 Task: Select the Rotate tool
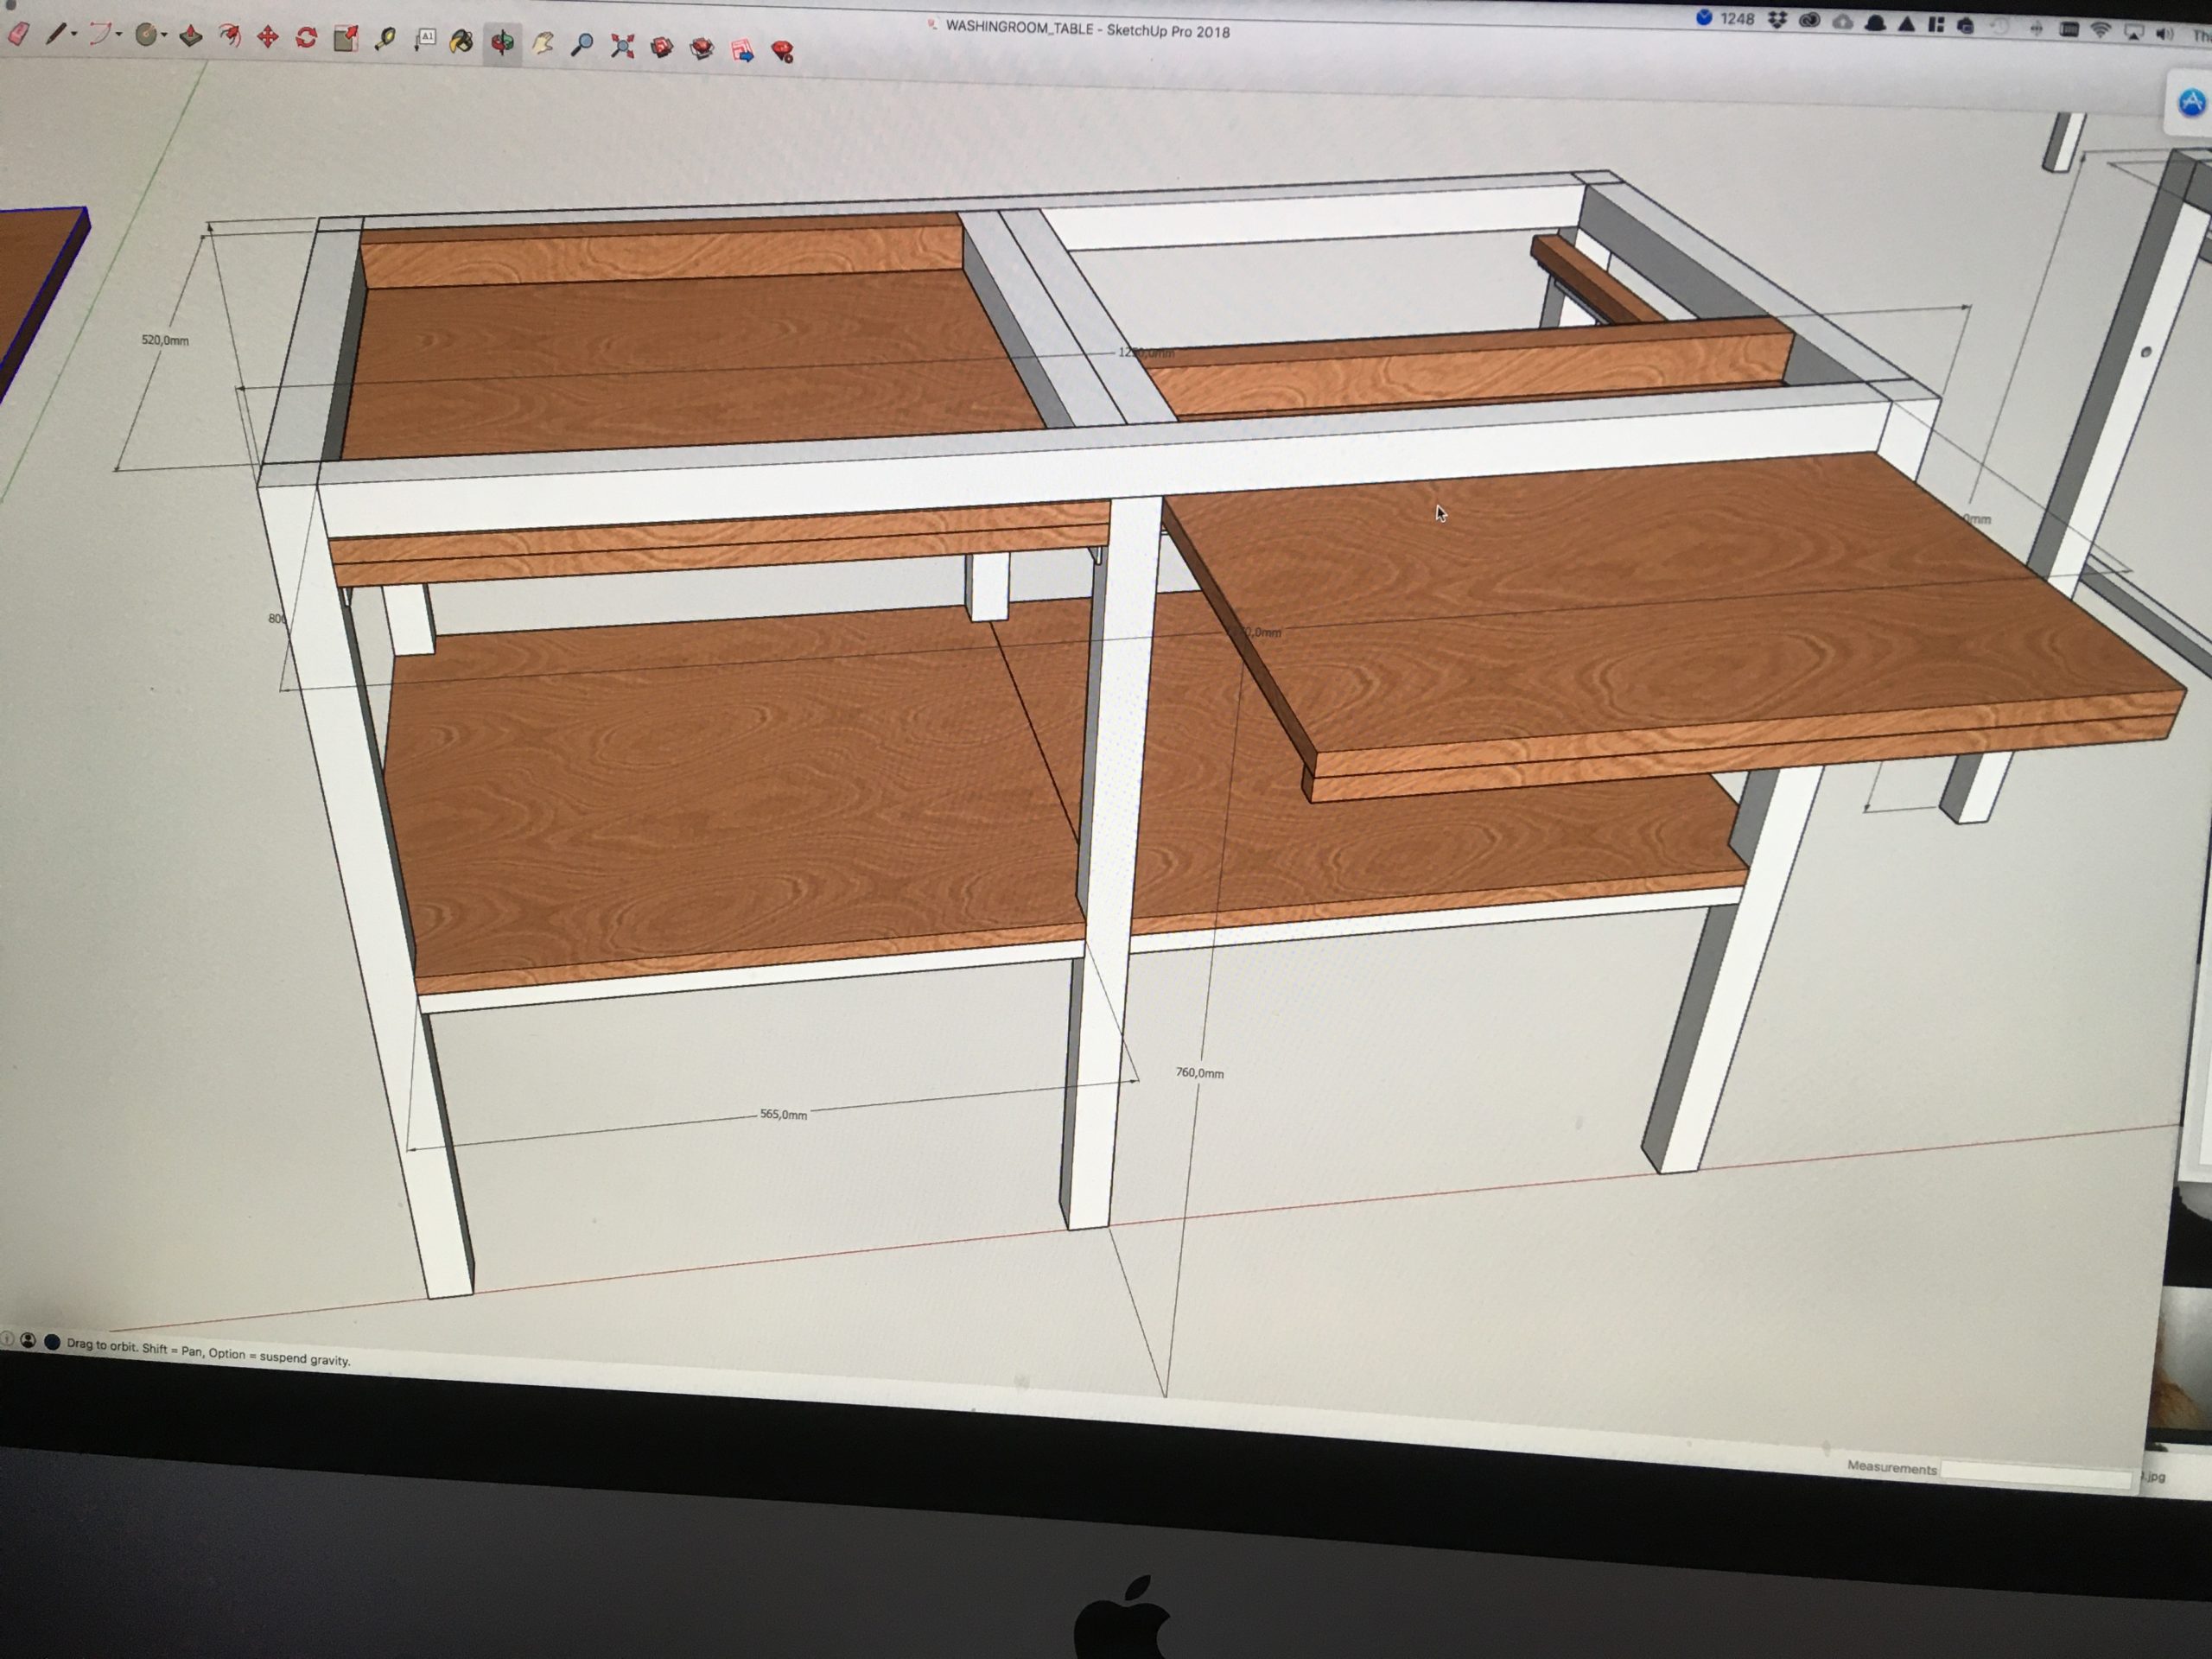[x=306, y=38]
